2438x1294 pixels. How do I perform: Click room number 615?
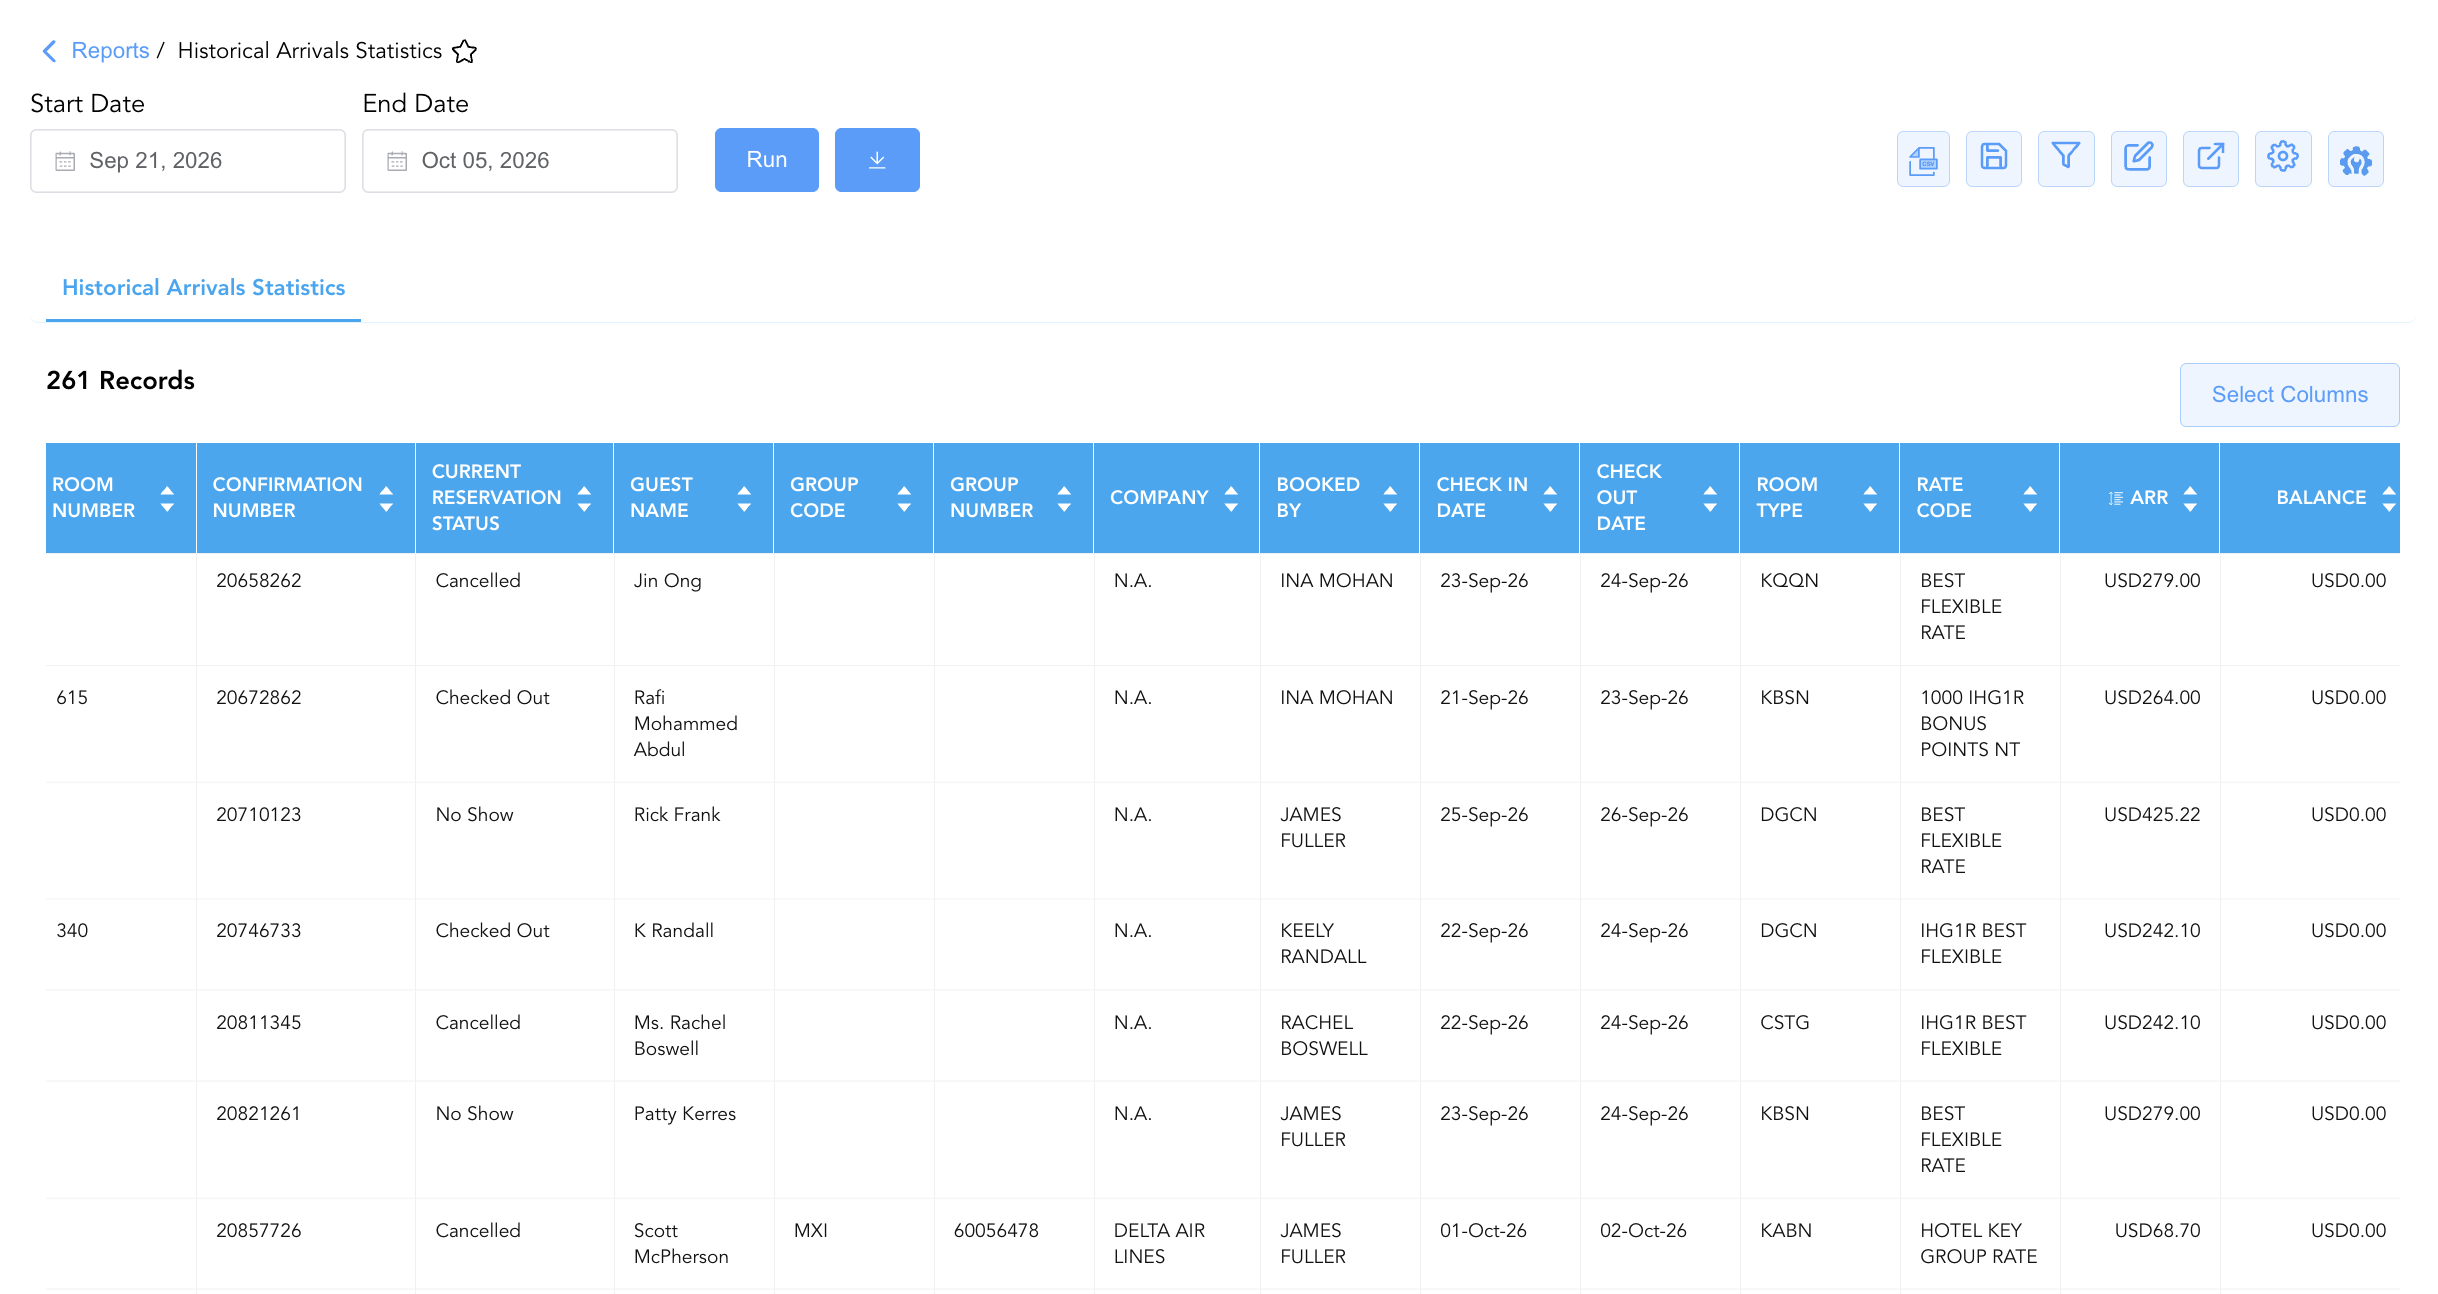tap(72, 698)
